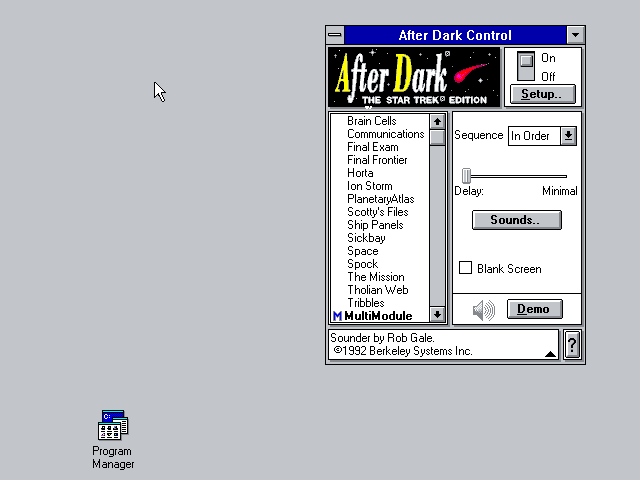The width and height of the screenshot is (640, 480).
Task: Select Tribbles in the module list
Action: coord(365,303)
